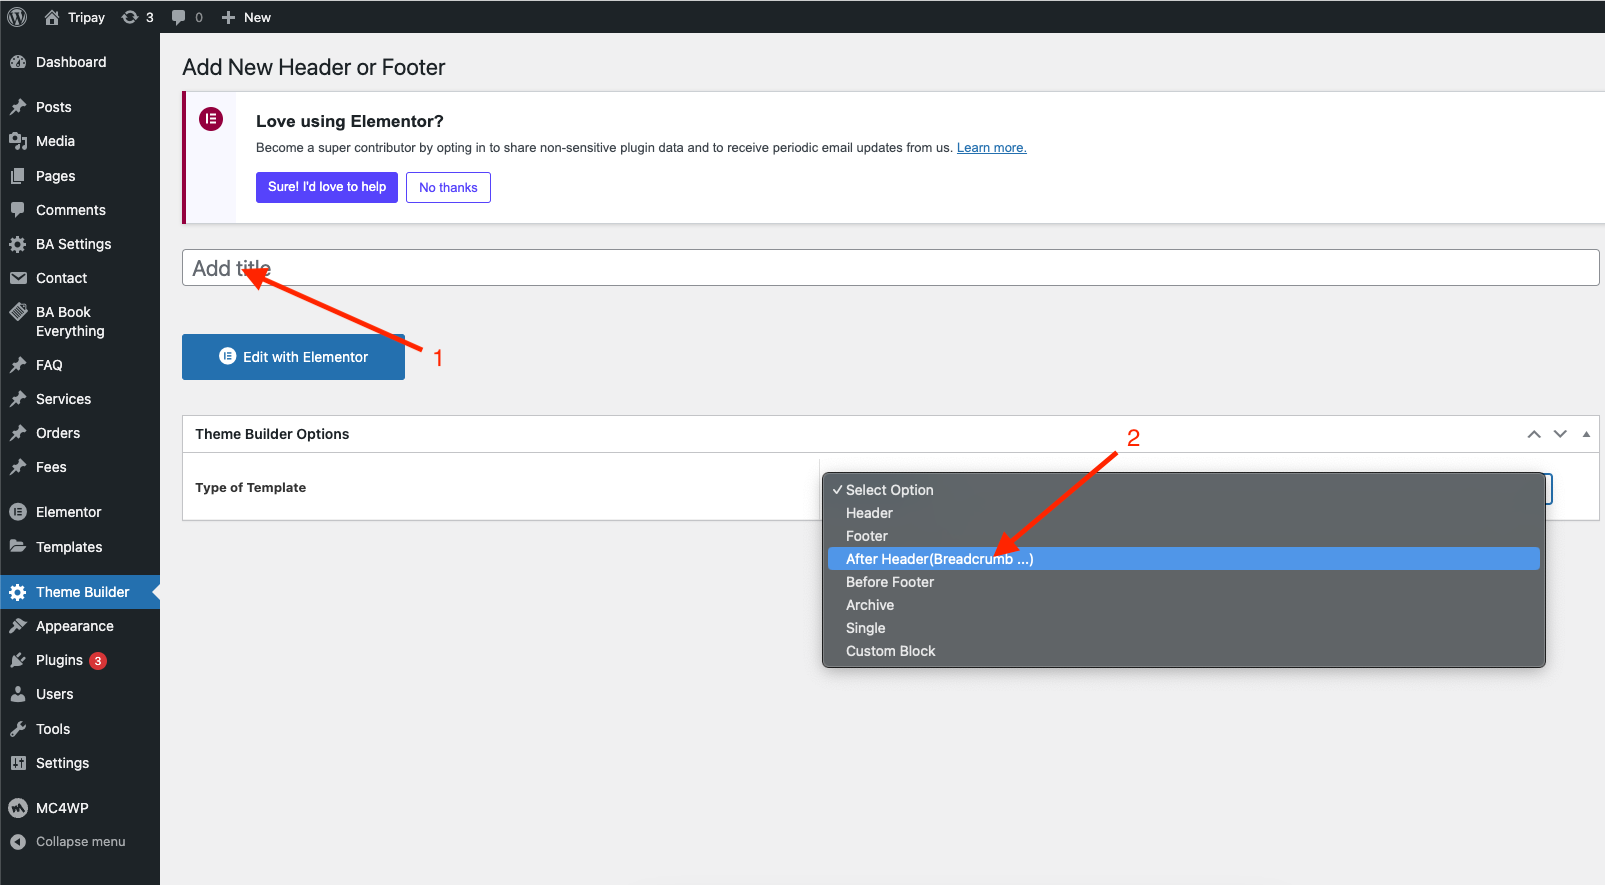Click Edit with Elementor button
The image size is (1605, 885).
[293, 357]
